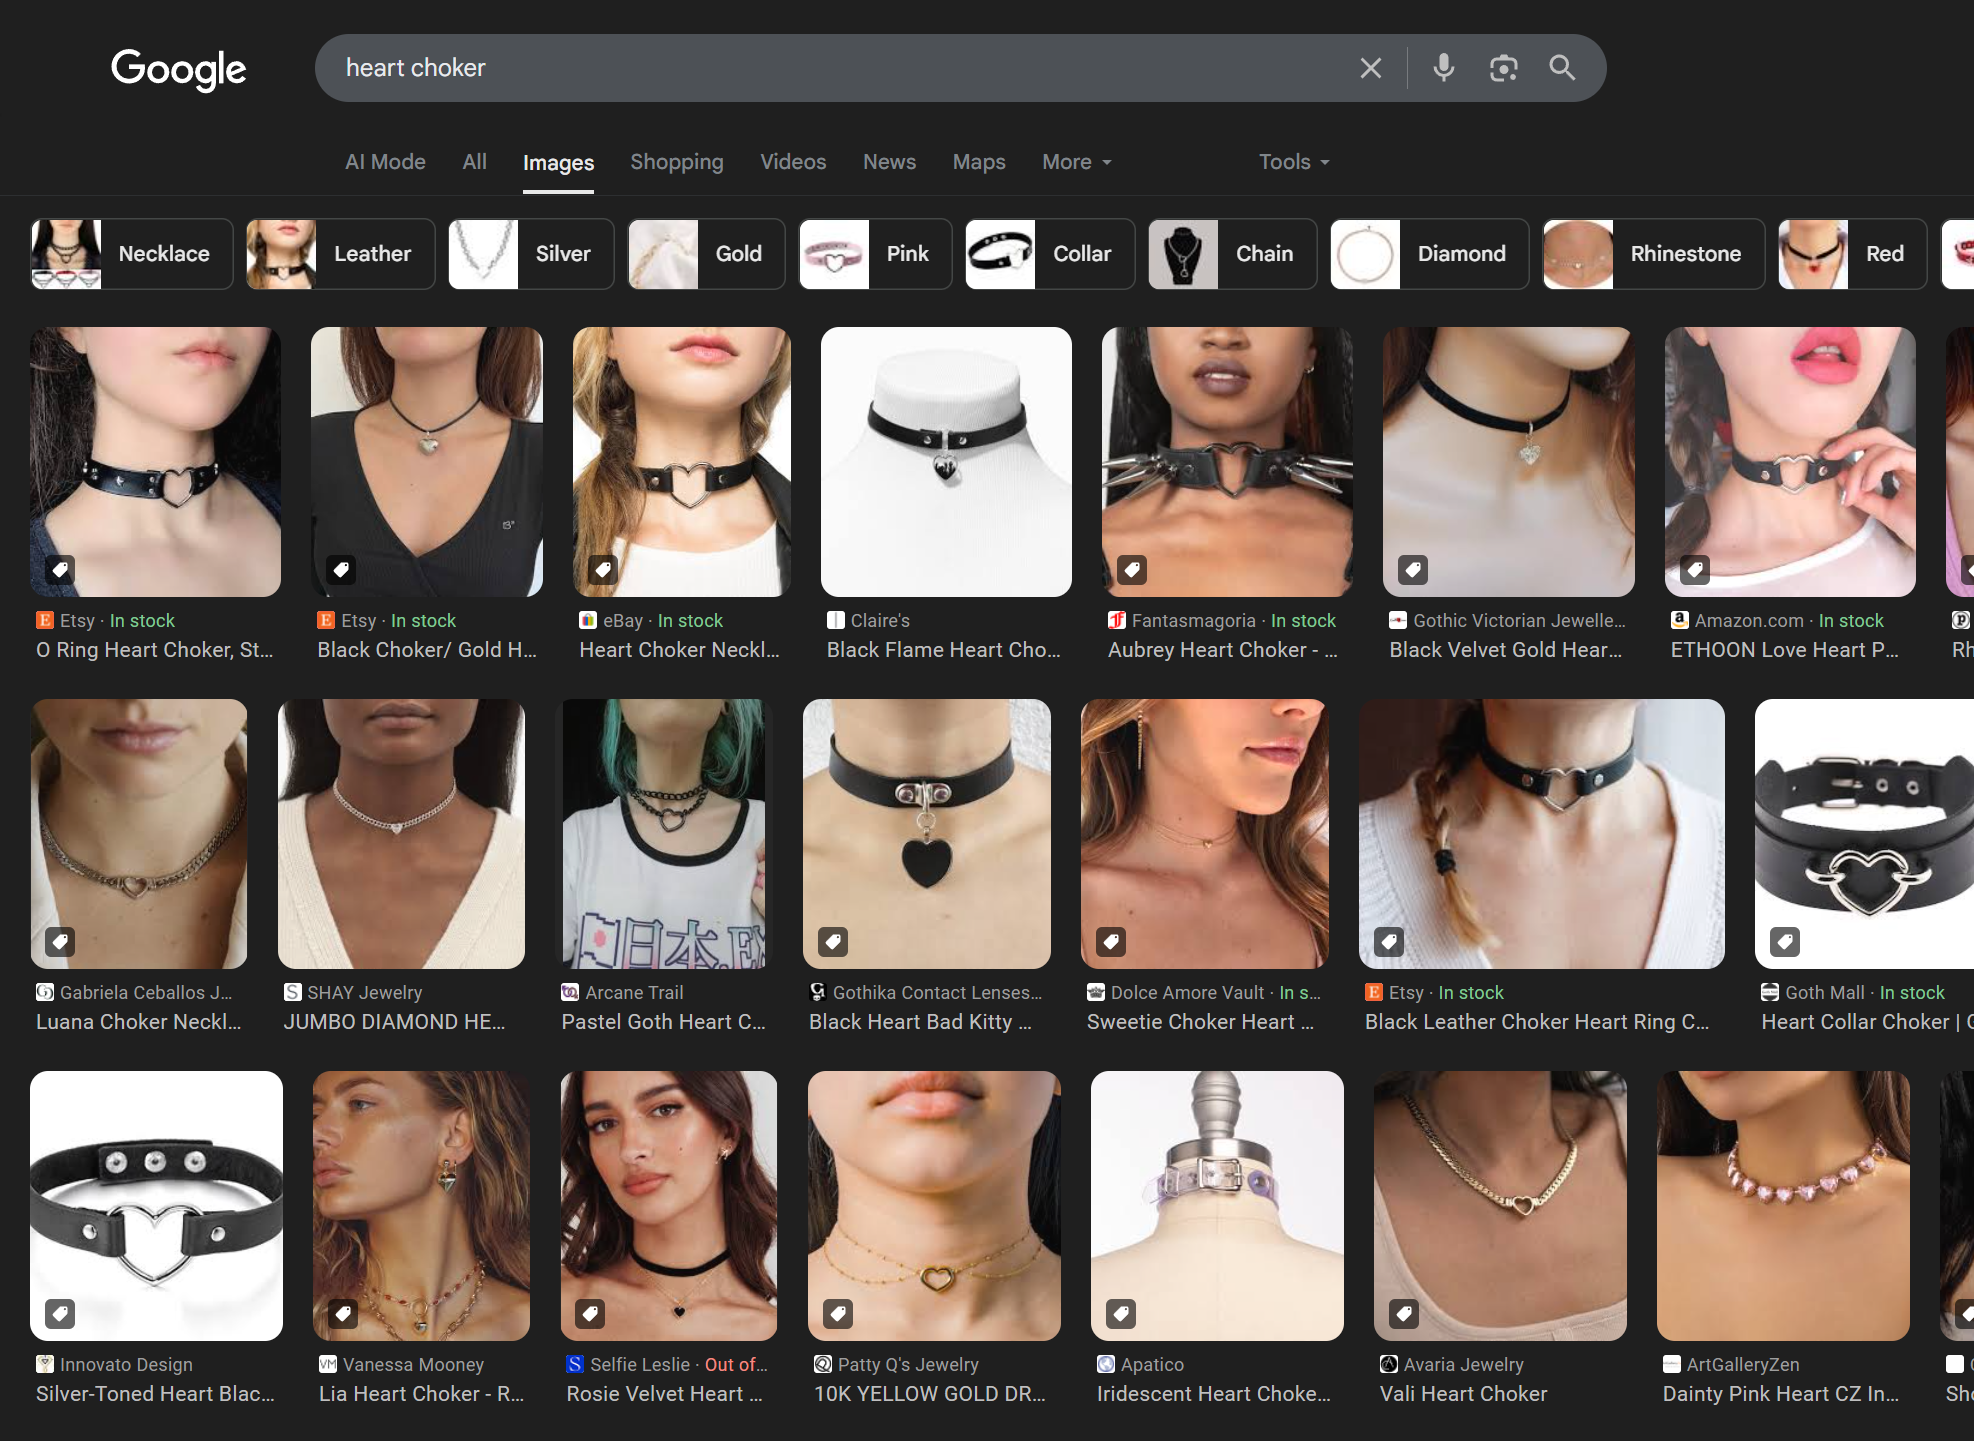Open SHAY Jewelry Jumbo Diamond Heart thumbnail

(x=401, y=834)
